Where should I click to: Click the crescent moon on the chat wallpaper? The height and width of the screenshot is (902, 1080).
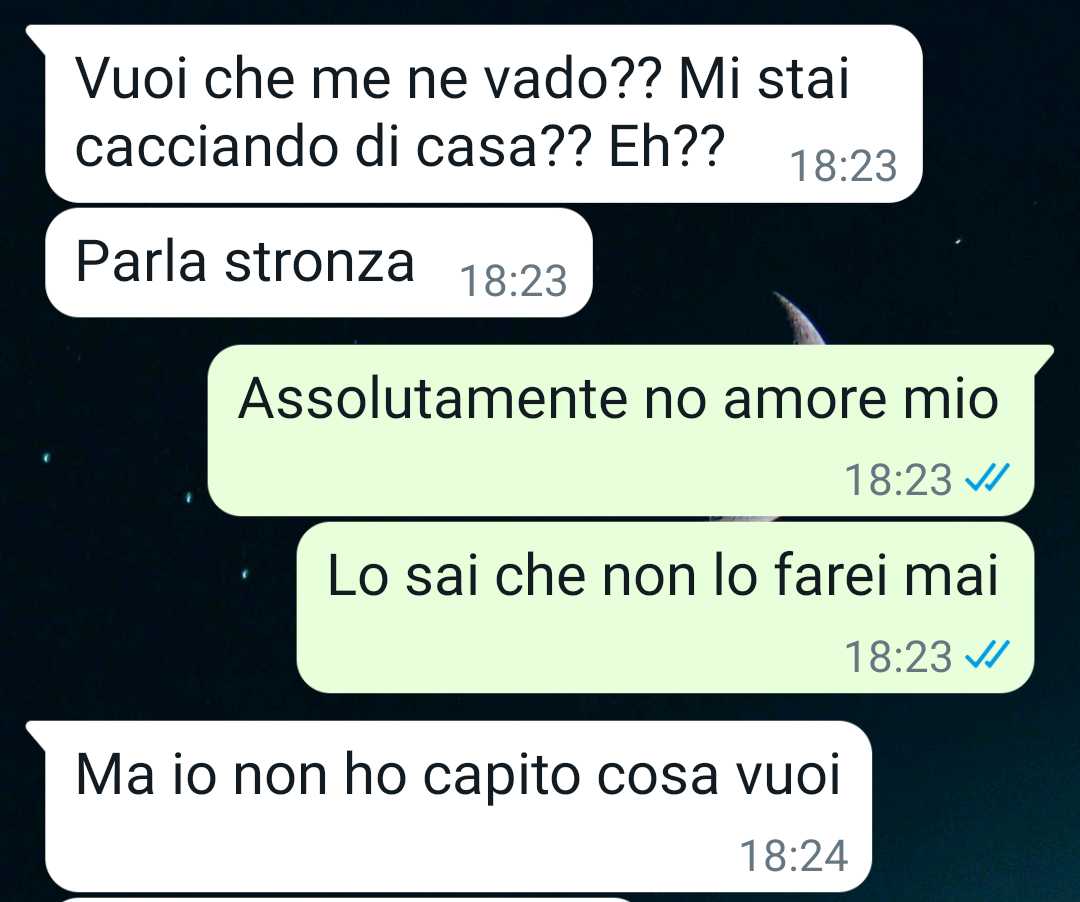(x=799, y=318)
